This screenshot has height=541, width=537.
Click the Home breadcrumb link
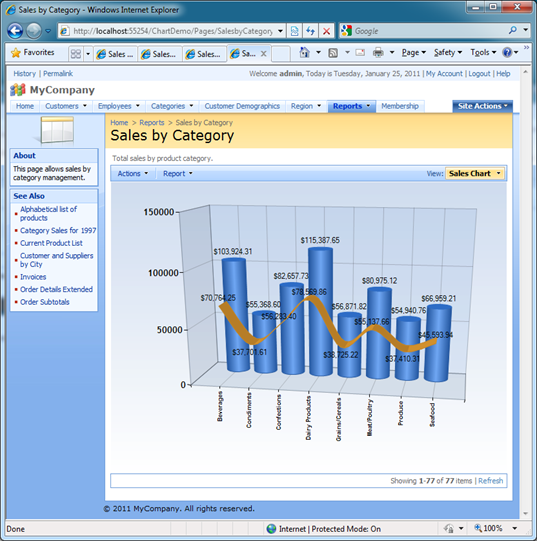119,122
